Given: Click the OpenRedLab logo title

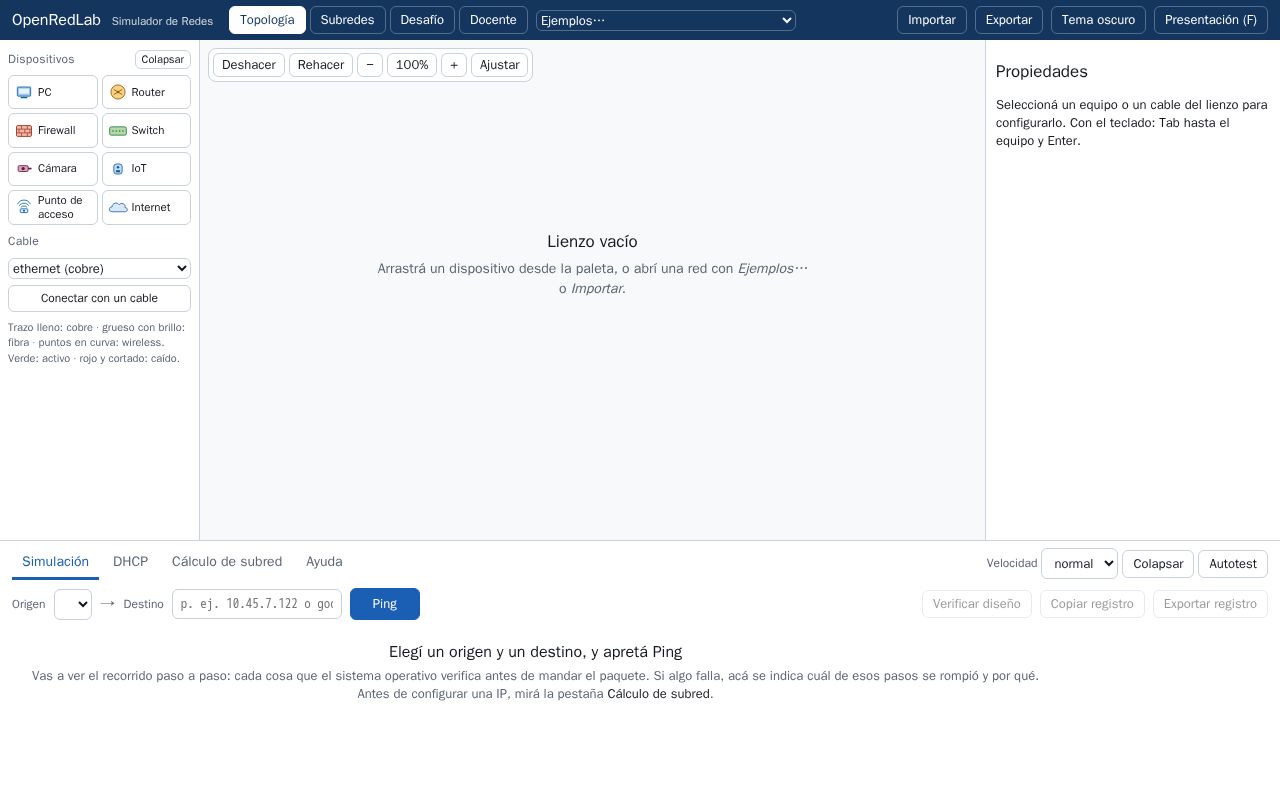Looking at the screenshot, I should pyautogui.click(x=56, y=20).
